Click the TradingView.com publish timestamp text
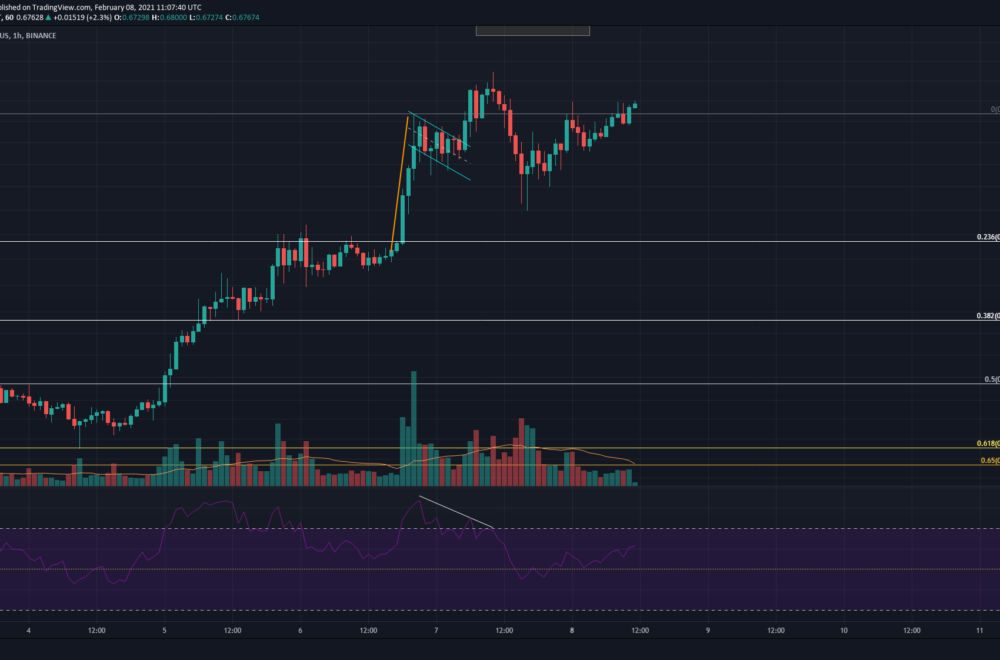Viewport: 1000px width, 660px height. point(101,8)
